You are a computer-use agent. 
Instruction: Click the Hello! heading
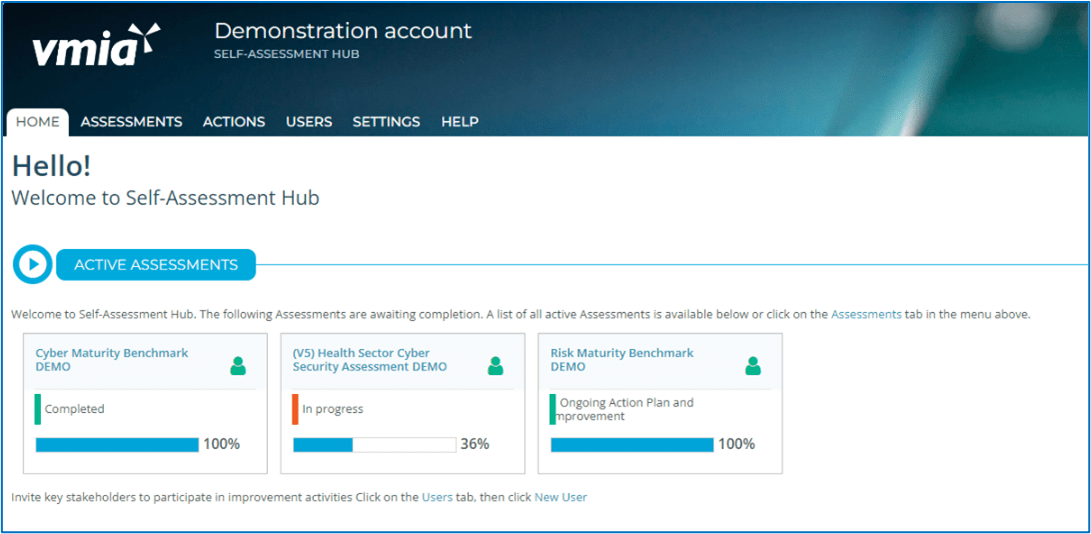[x=51, y=166]
